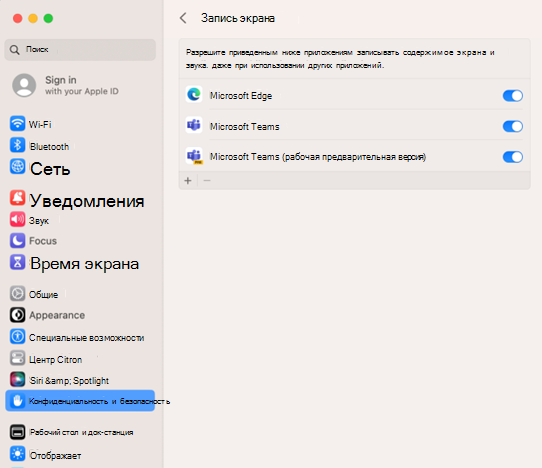
Task: Go back using the chevron arrow
Action: (x=183, y=18)
